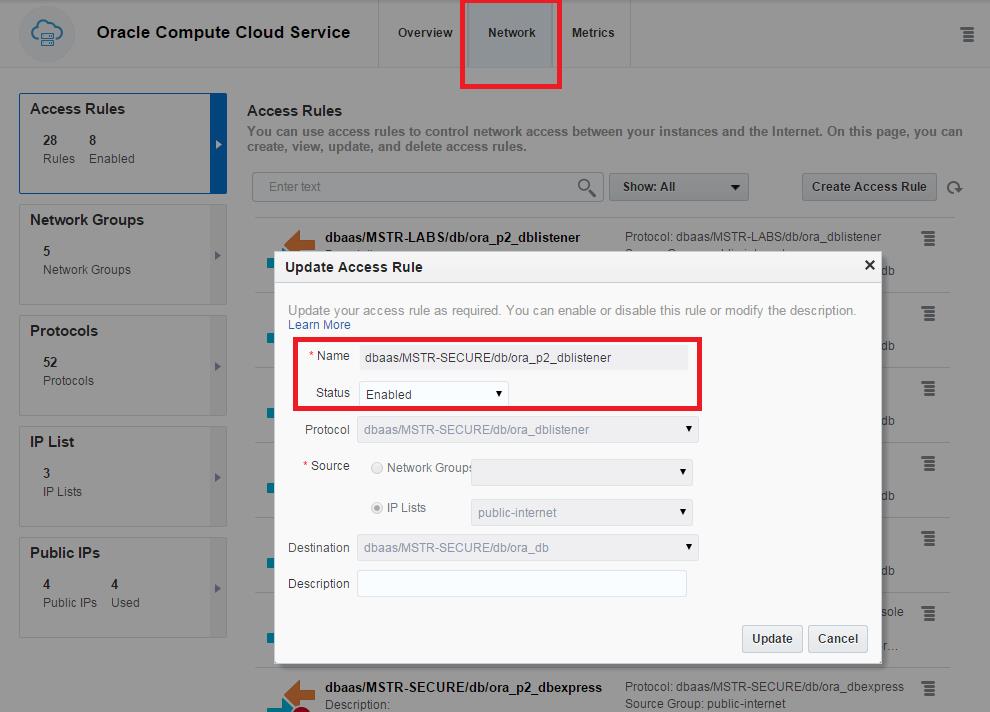The width and height of the screenshot is (990, 712).
Task: Open the Learn More link
Action: click(319, 324)
